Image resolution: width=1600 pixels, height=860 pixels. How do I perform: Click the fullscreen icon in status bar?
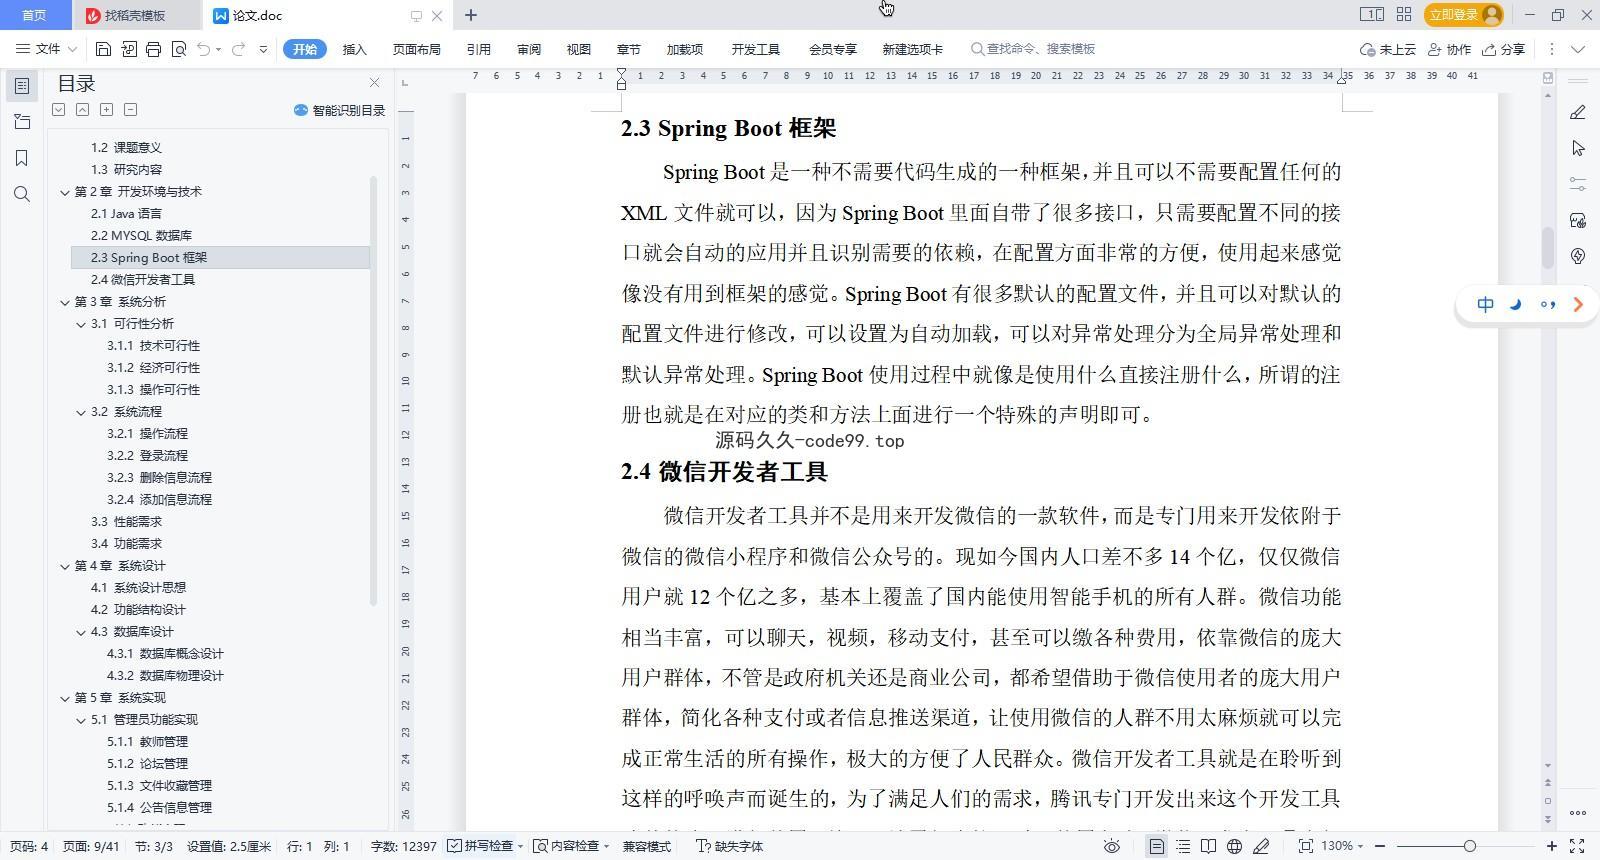pos(1577,846)
